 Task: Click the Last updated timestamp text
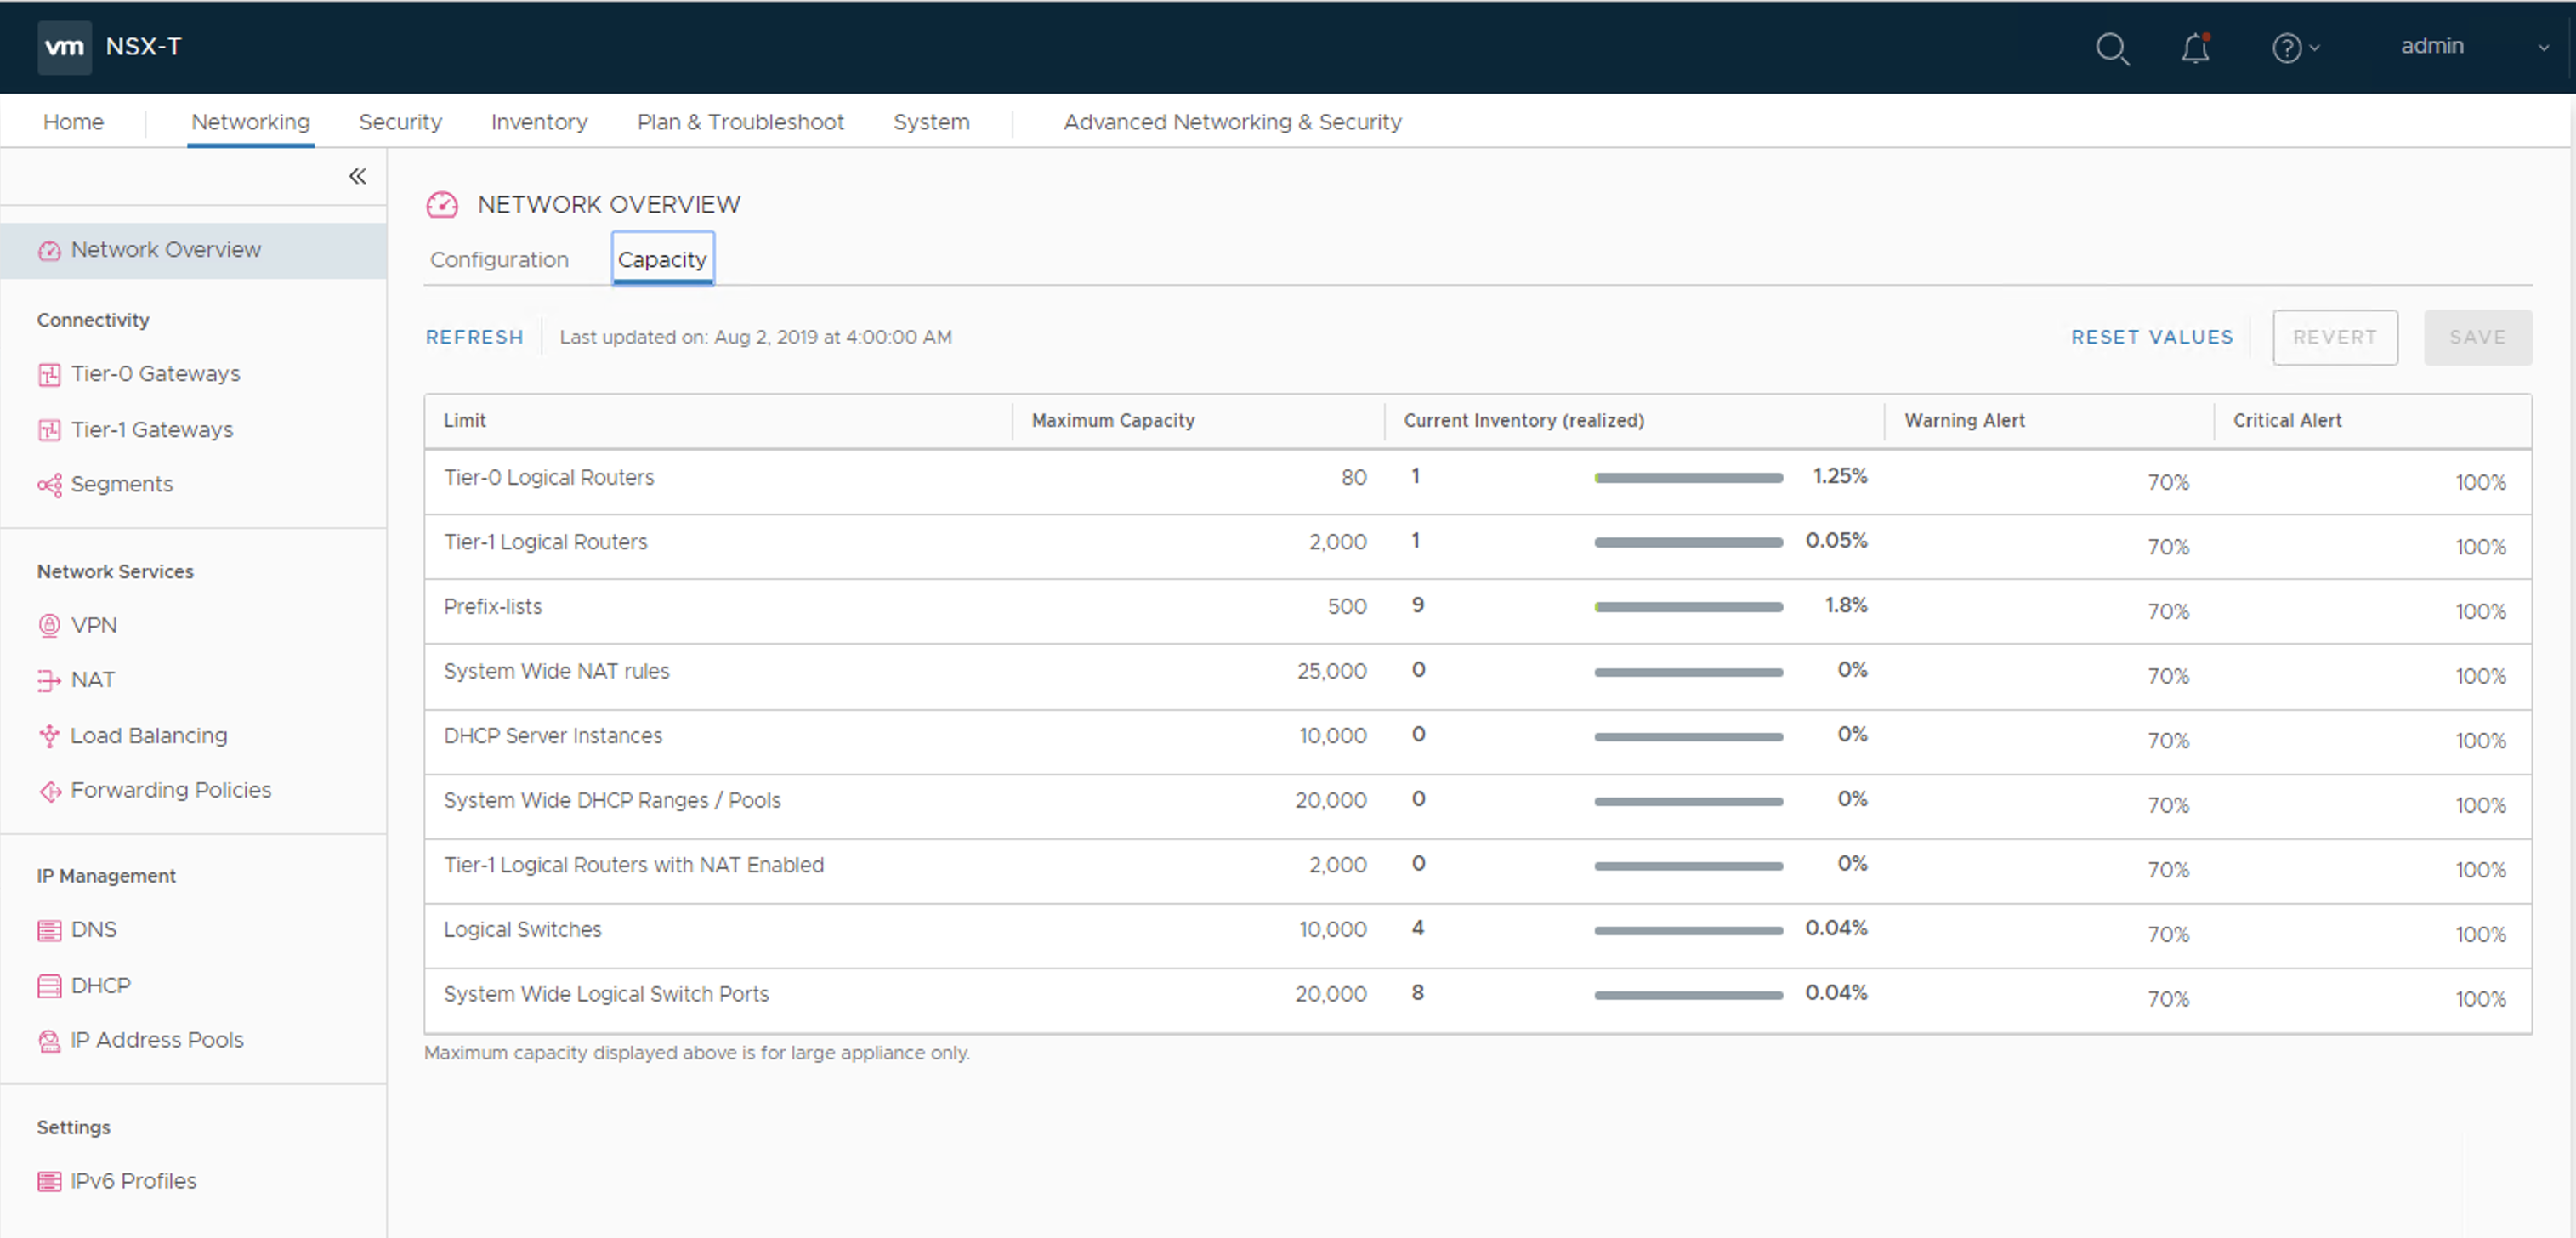(x=755, y=338)
